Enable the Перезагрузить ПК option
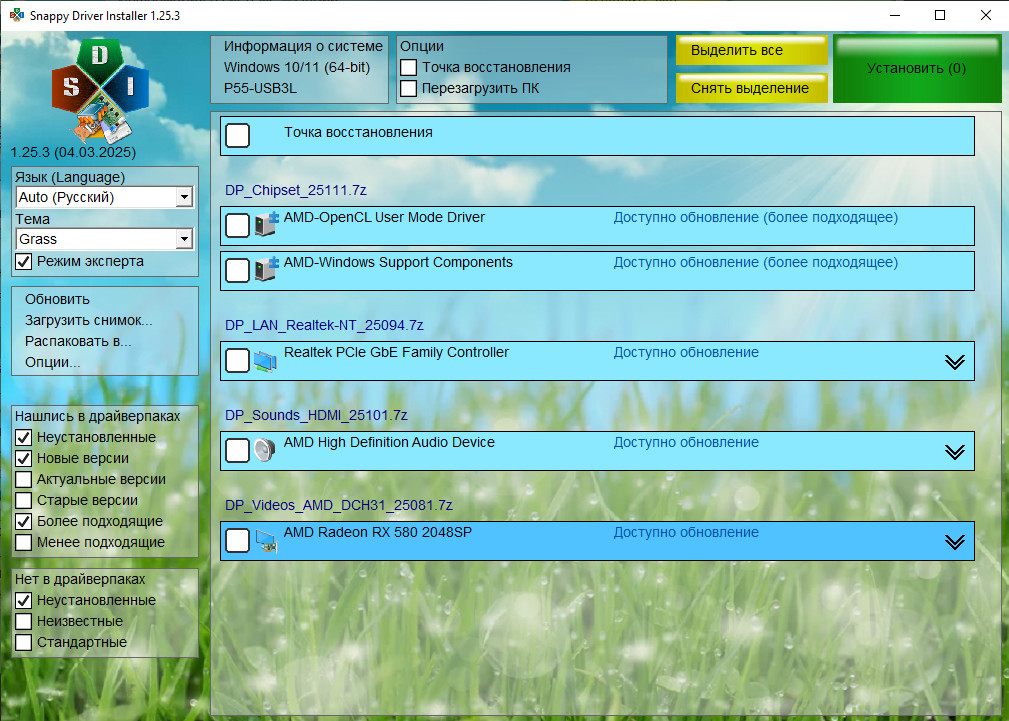This screenshot has height=721, width=1009. [409, 88]
